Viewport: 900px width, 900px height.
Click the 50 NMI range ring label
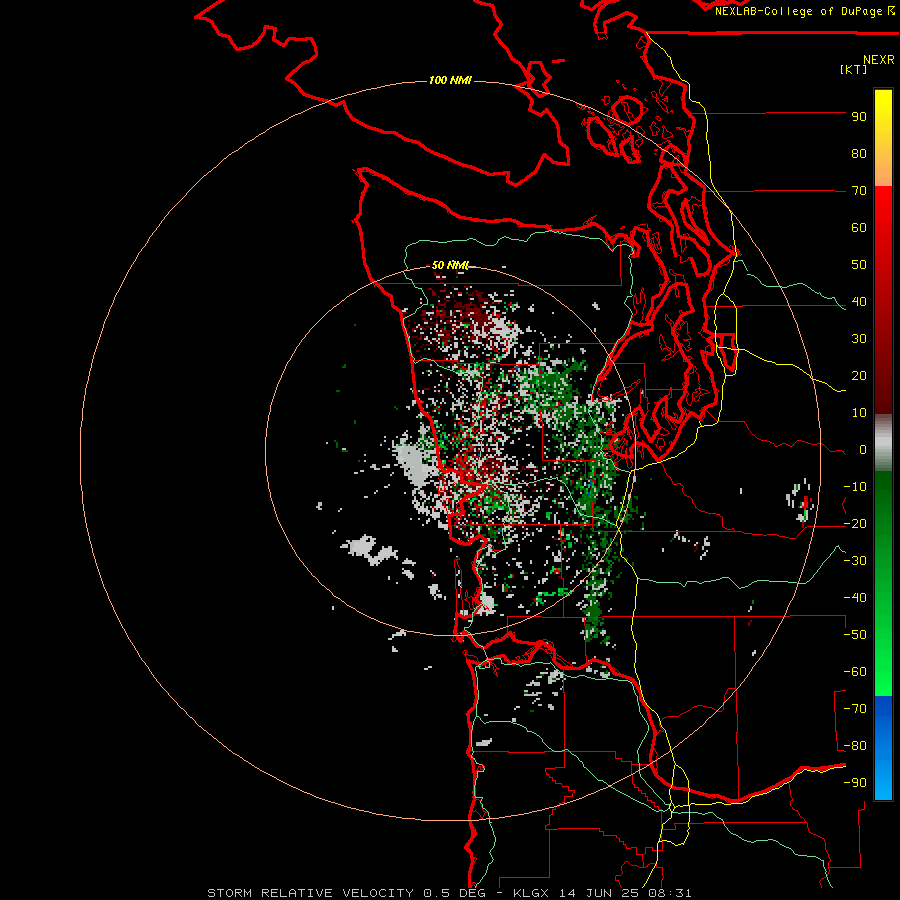coord(451,265)
